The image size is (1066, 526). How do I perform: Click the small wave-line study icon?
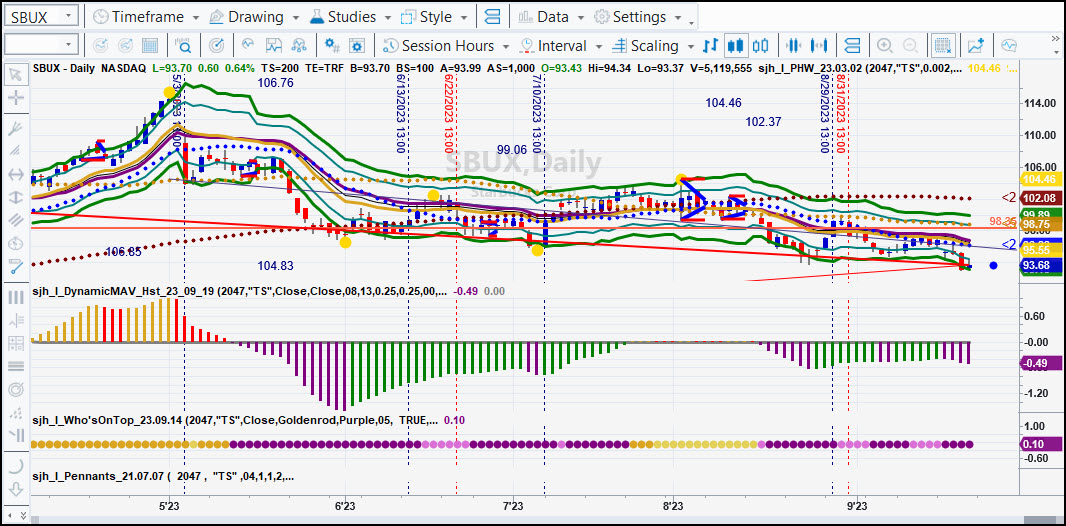(247, 44)
